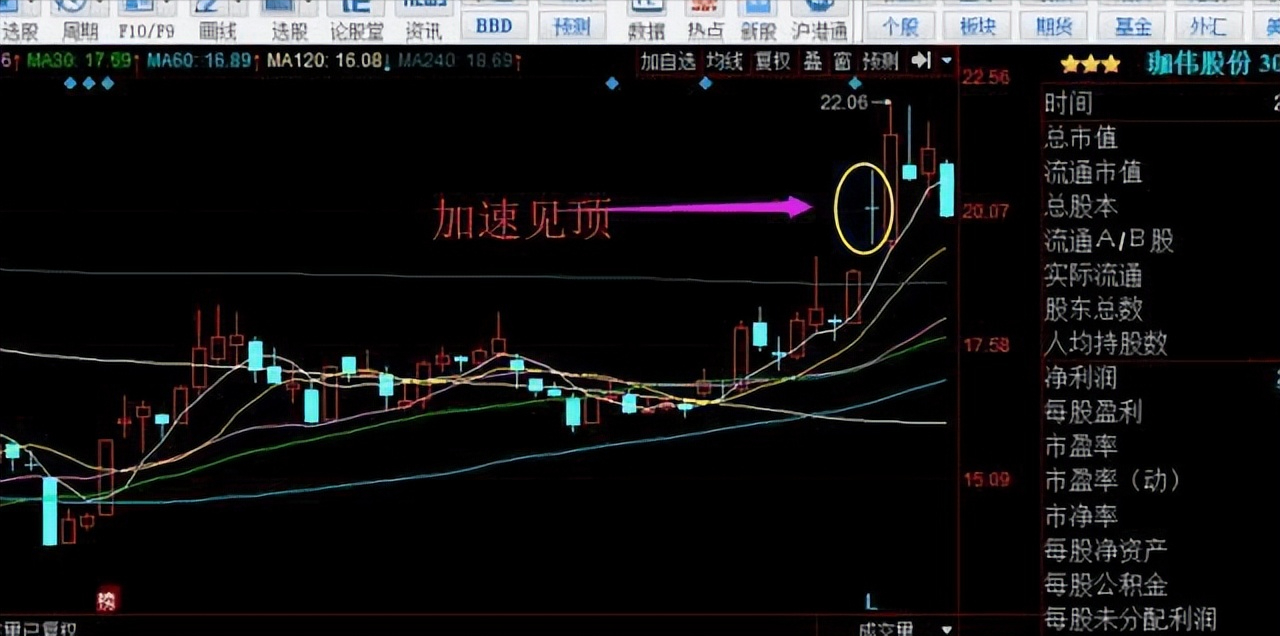Click the MA240: 18.69 indicator label
Screen dimensions: 1280x636
coord(459,61)
